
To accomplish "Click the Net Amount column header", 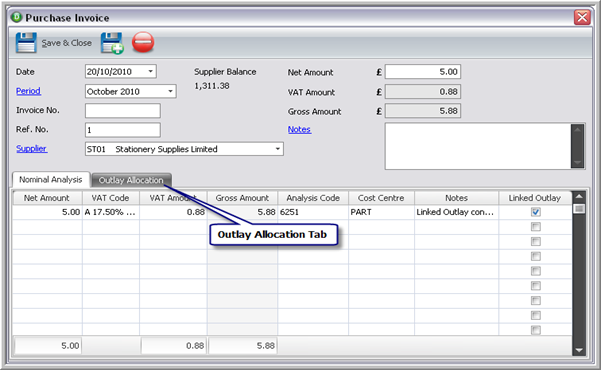I will pyautogui.click(x=47, y=198).
